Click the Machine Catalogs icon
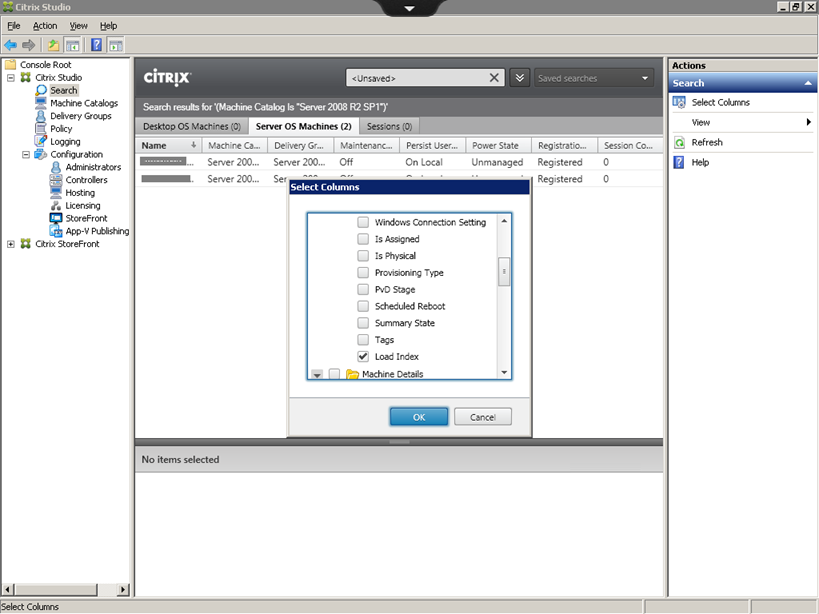Image resolution: width=819 pixels, height=614 pixels. pos(41,103)
